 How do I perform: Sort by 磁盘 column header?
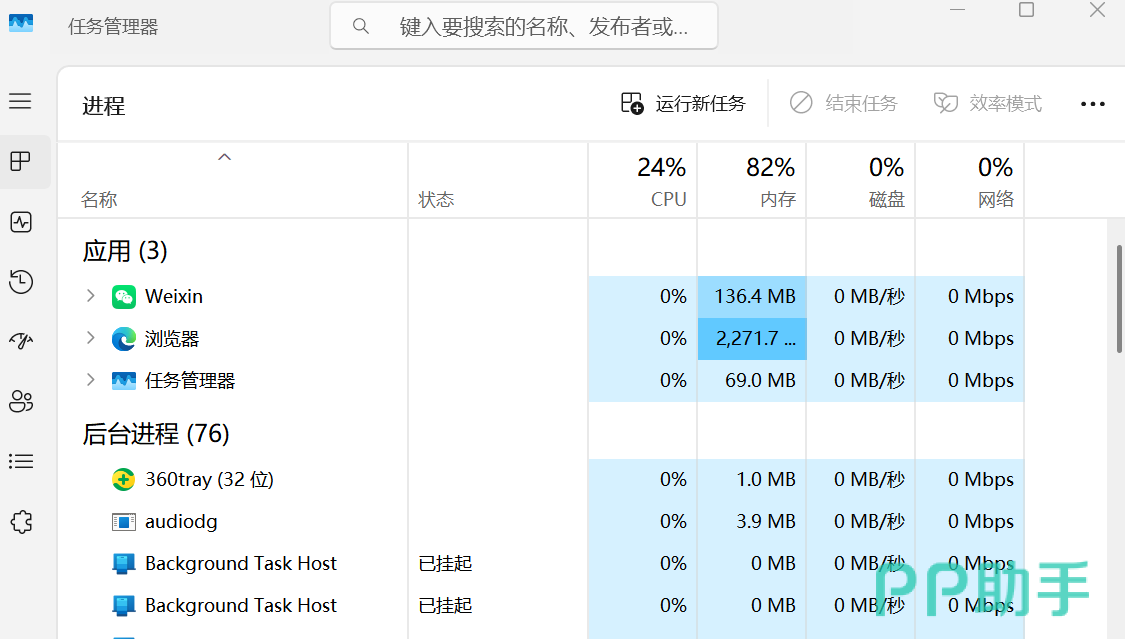[861, 180]
